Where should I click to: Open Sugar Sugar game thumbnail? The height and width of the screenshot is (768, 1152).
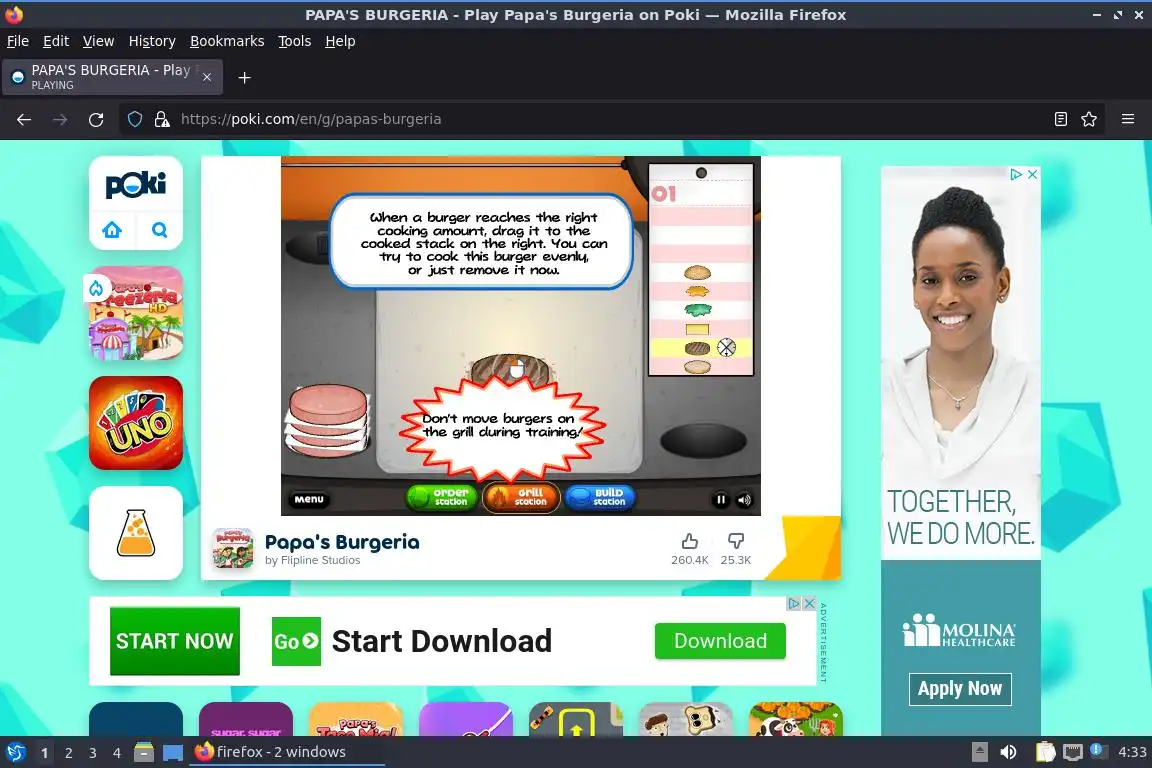pyautogui.click(x=246, y=719)
